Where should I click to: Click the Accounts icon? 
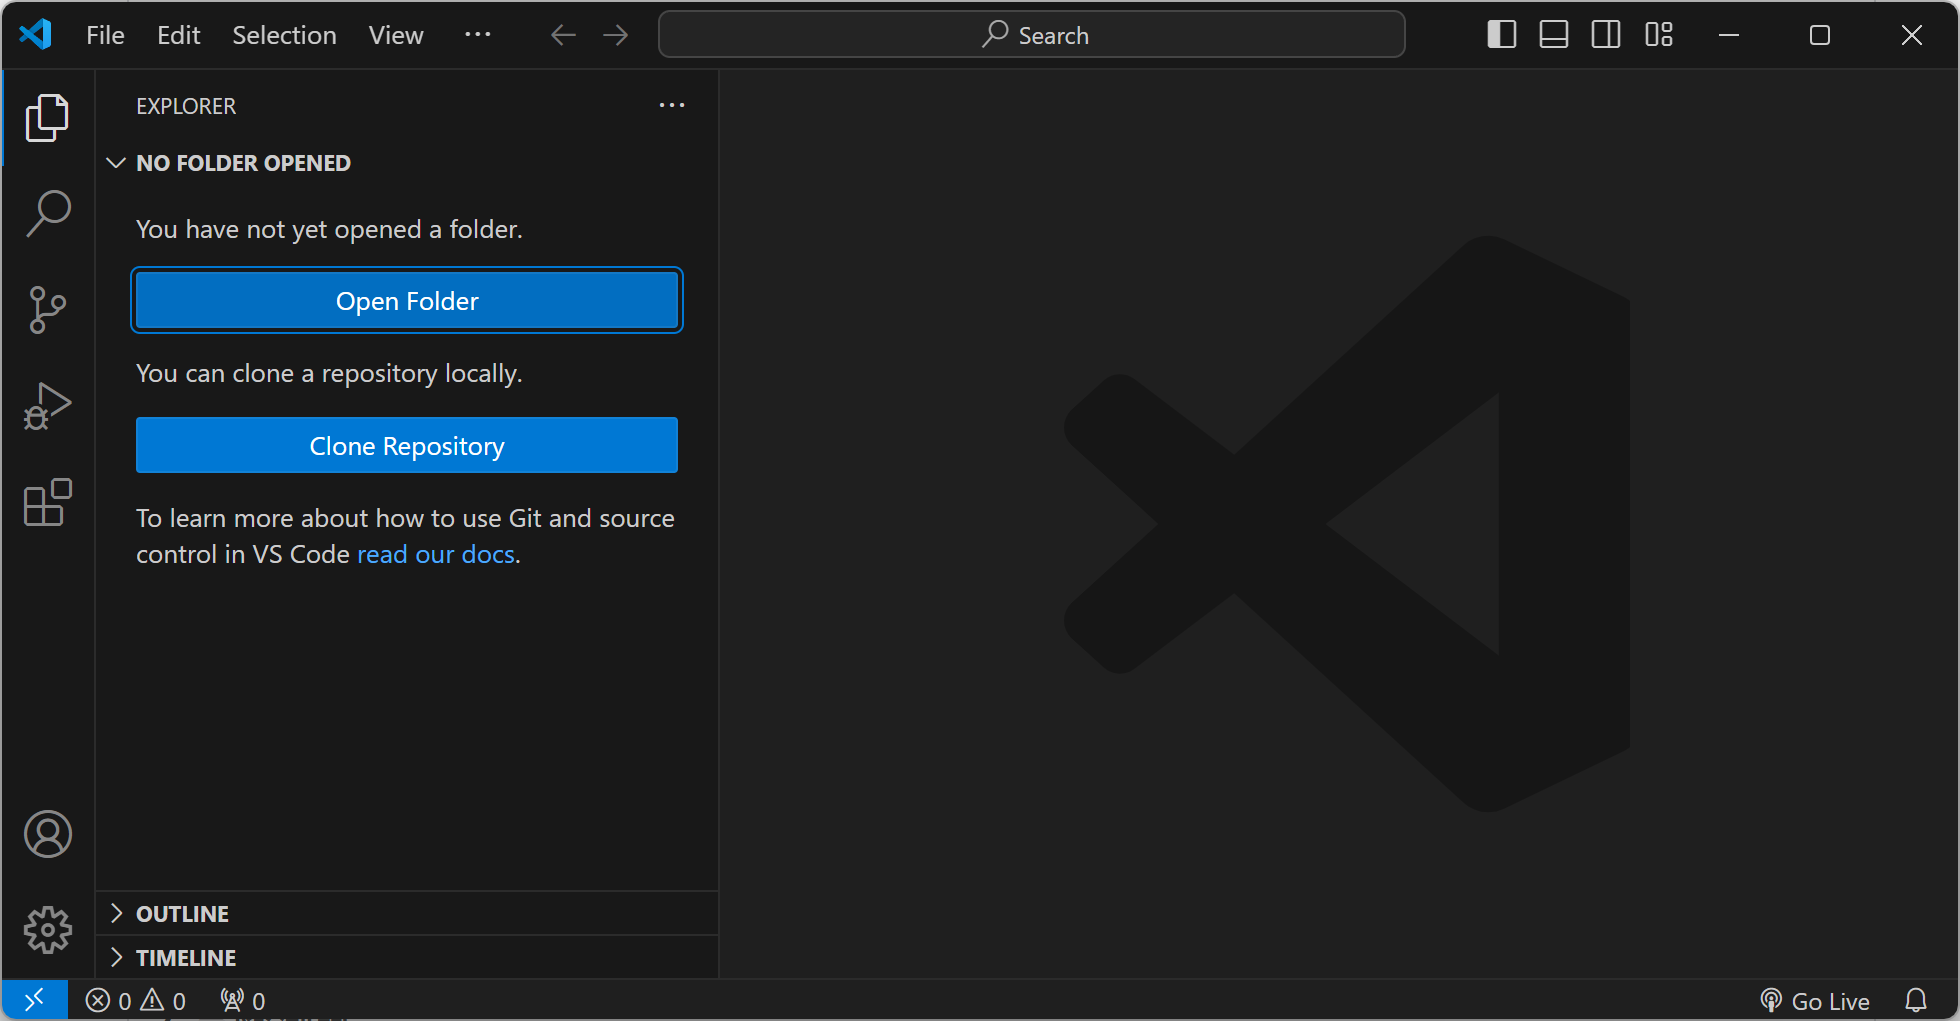[x=47, y=834]
